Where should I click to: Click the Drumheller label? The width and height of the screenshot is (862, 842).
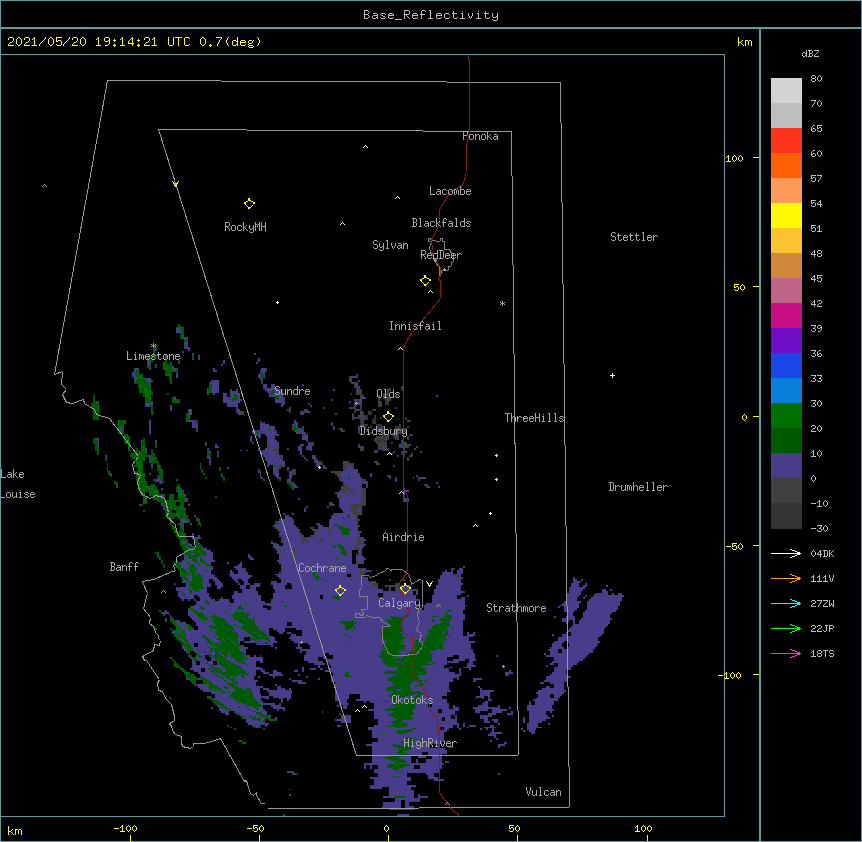[638, 487]
